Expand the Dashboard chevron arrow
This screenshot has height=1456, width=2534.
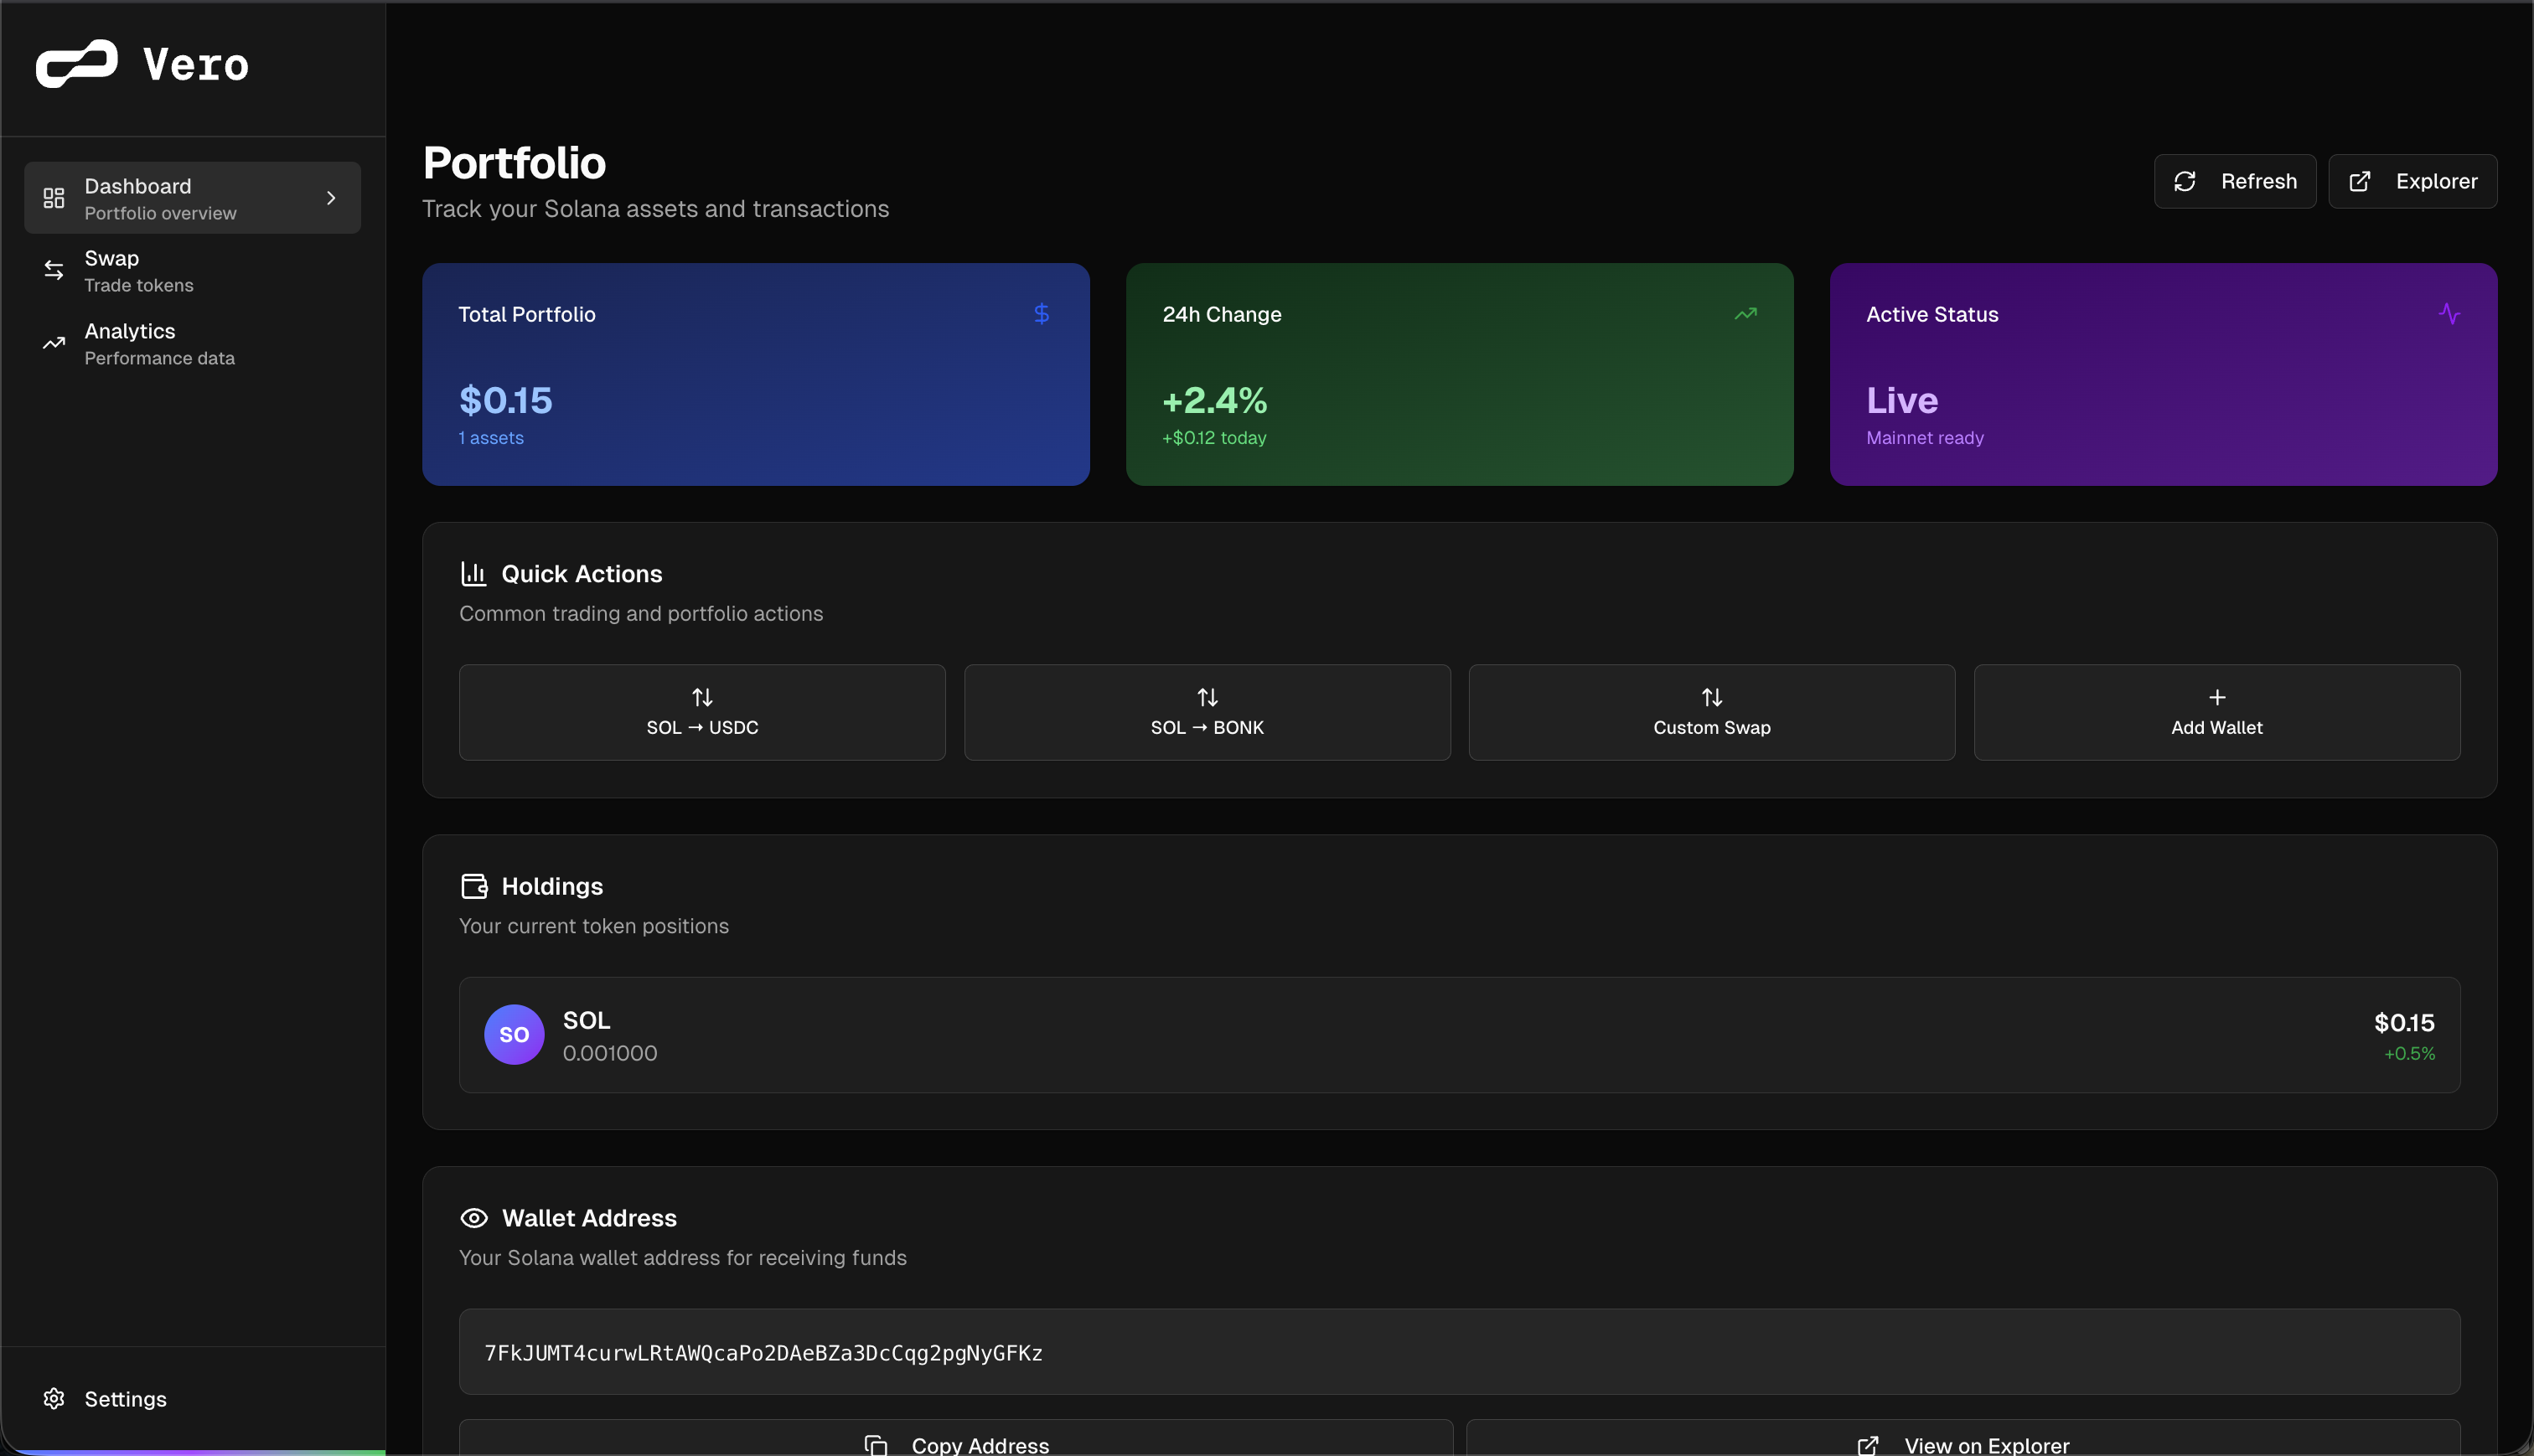pos(331,198)
